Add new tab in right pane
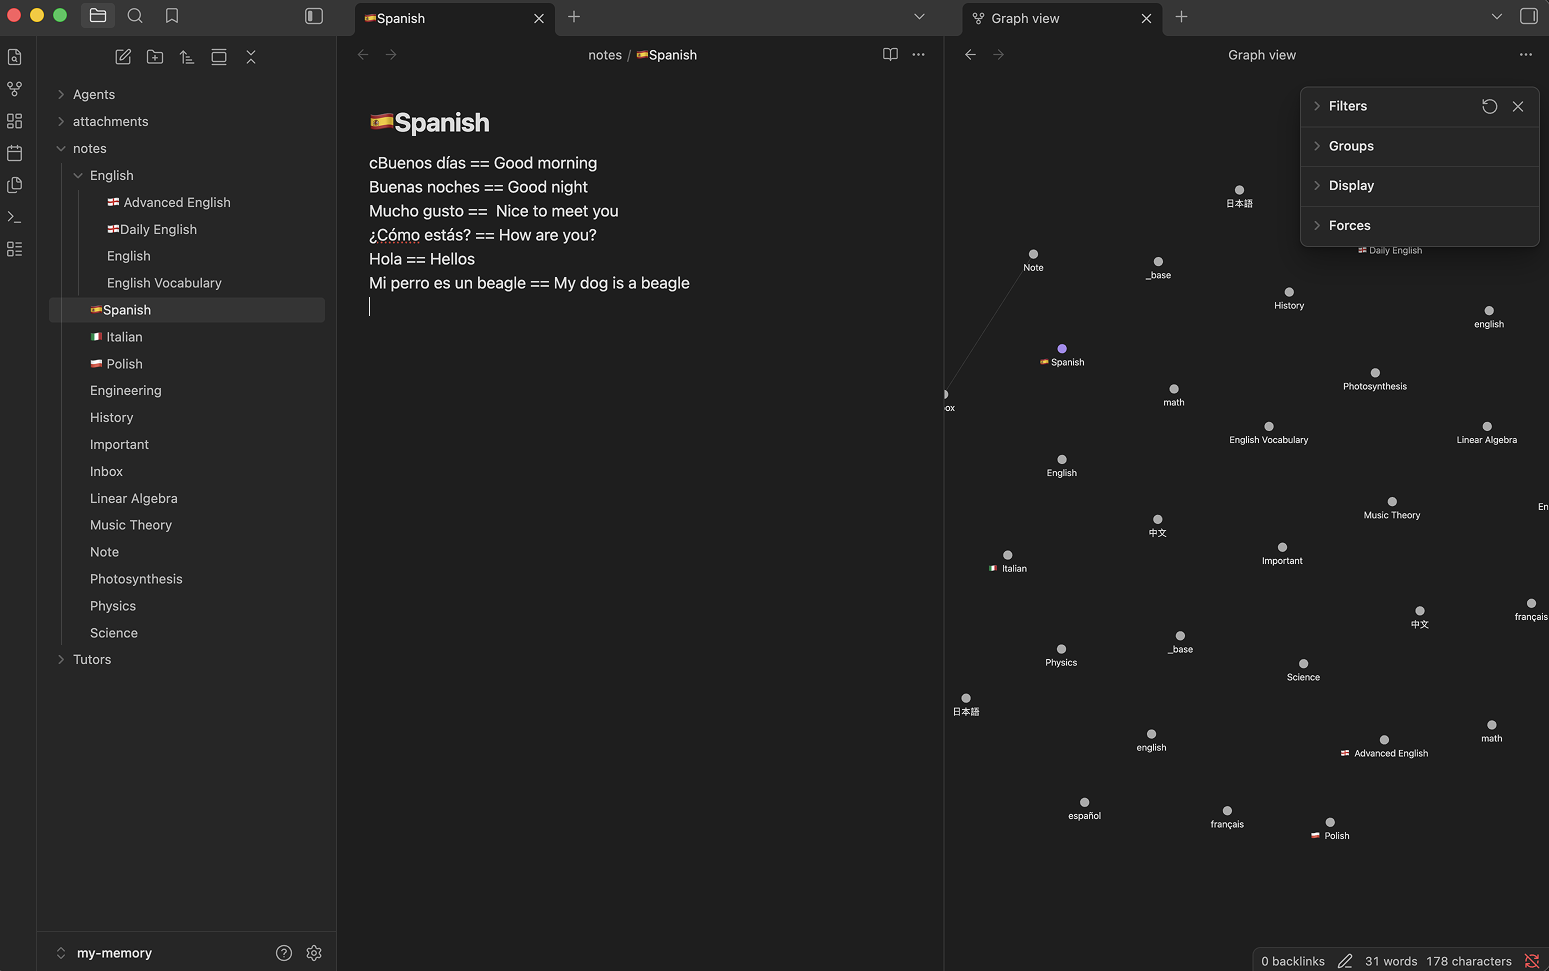The image size is (1549, 971). pyautogui.click(x=1181, y=17)
